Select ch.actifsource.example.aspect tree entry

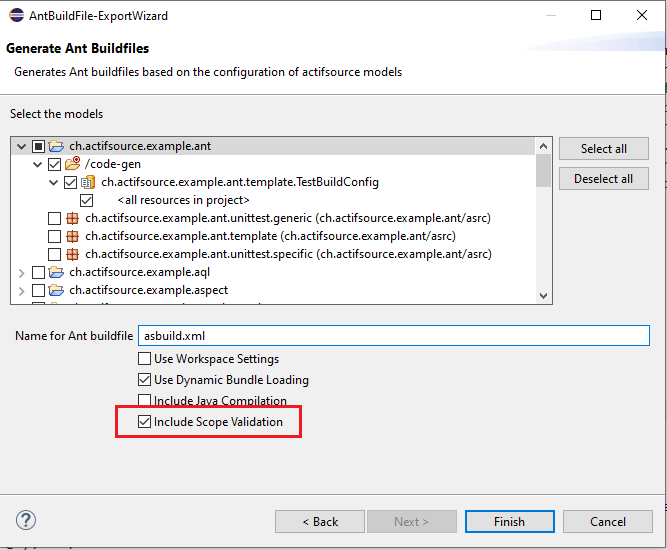(x=148, y=290)
